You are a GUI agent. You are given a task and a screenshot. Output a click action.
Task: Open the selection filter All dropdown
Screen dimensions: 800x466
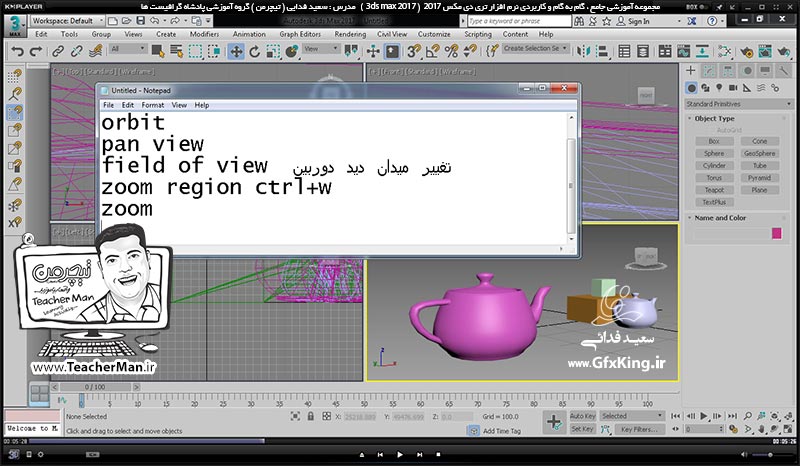(128, 49)
